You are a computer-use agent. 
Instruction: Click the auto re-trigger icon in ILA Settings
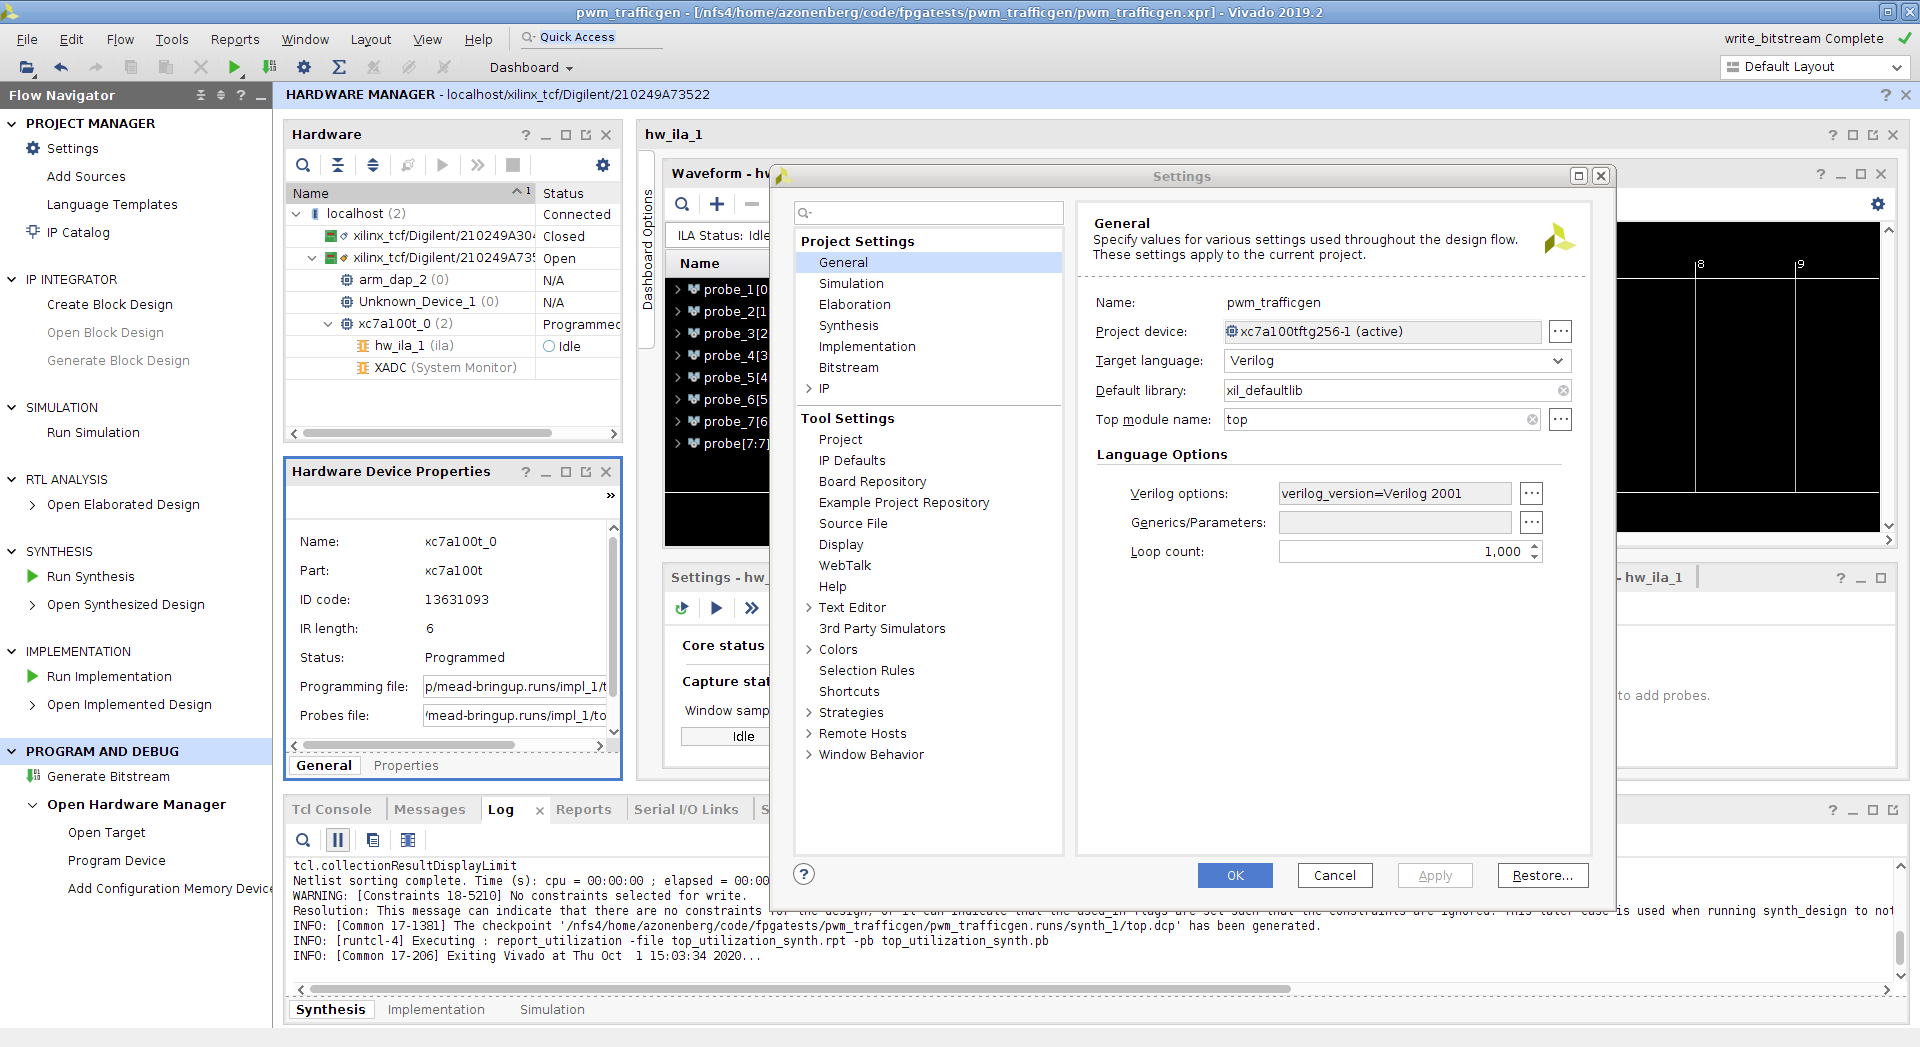[x=682, y=608]
